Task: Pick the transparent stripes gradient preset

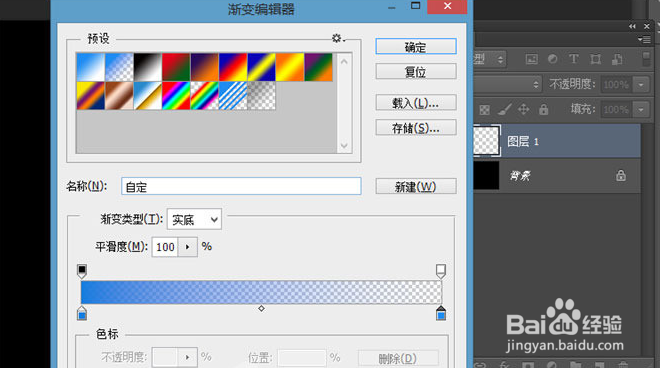Action: pyautogui.click(x=233, y=96)
